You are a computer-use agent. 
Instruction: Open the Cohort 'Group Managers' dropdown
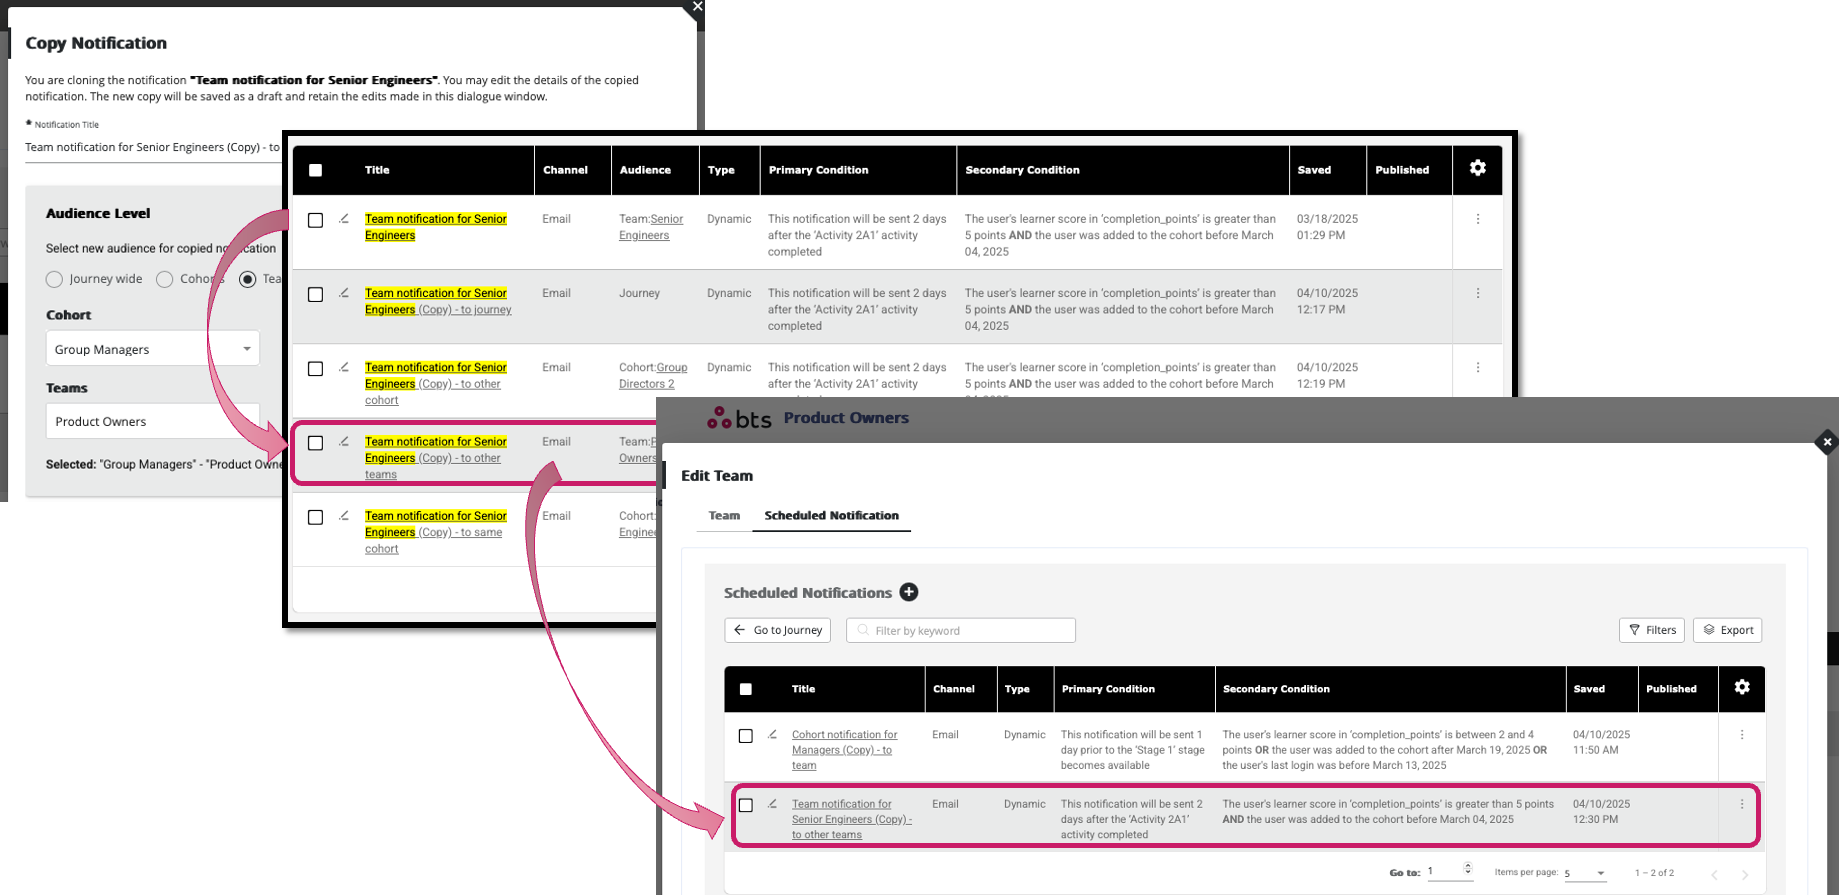(x=153, y=349)
